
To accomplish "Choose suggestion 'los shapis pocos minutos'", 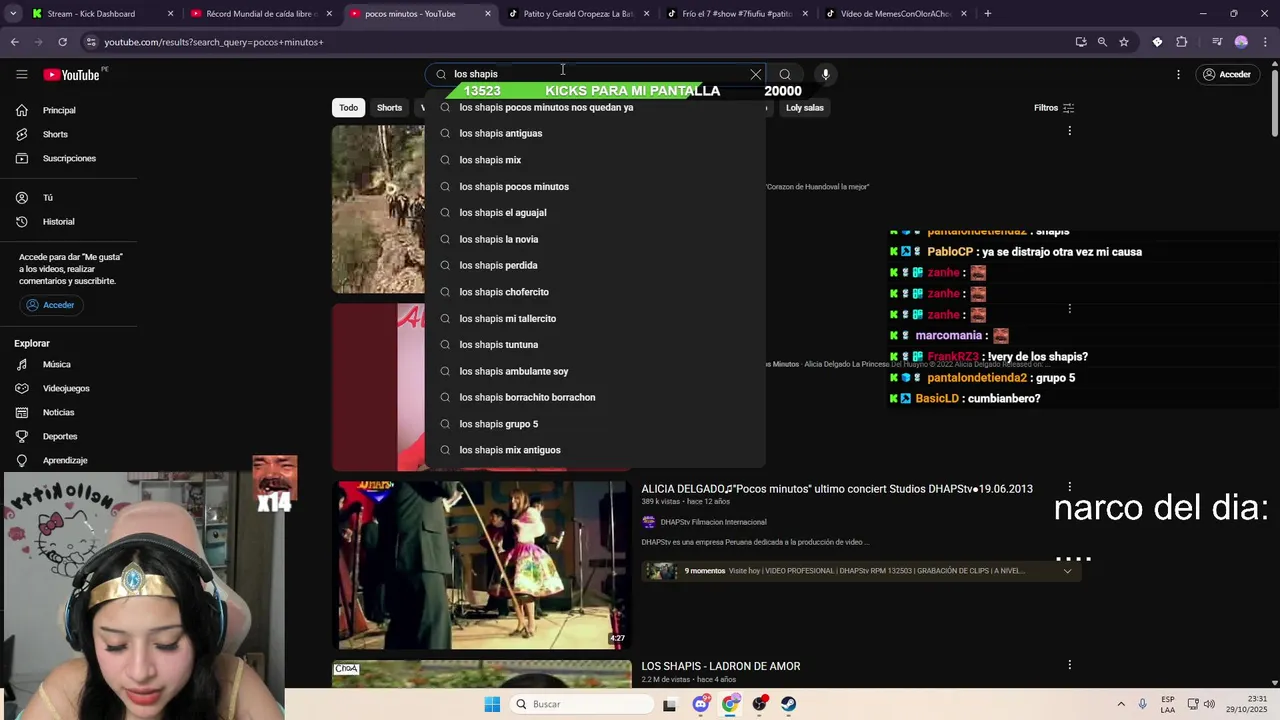I will 595,186.
